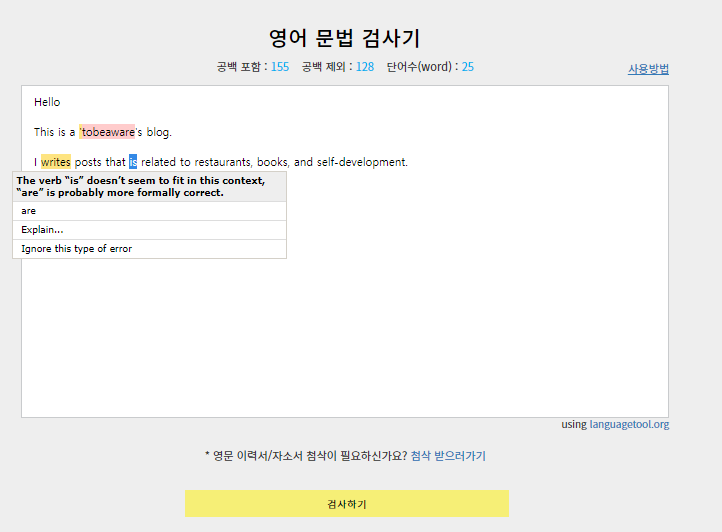Click 'self-development' in the third sentence
The width and height of the screenshot is (722, 532).
click(x=361, y=162)
